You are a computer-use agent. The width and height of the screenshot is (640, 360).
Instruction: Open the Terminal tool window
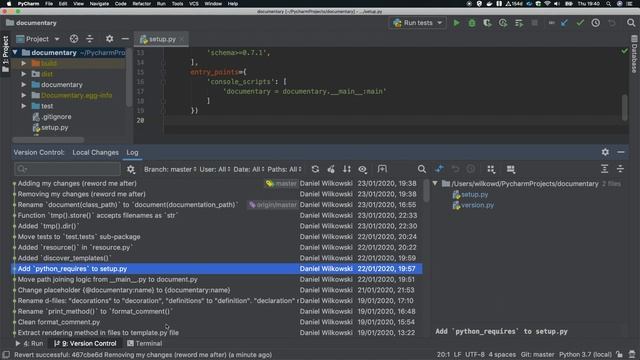click(144, 343)
